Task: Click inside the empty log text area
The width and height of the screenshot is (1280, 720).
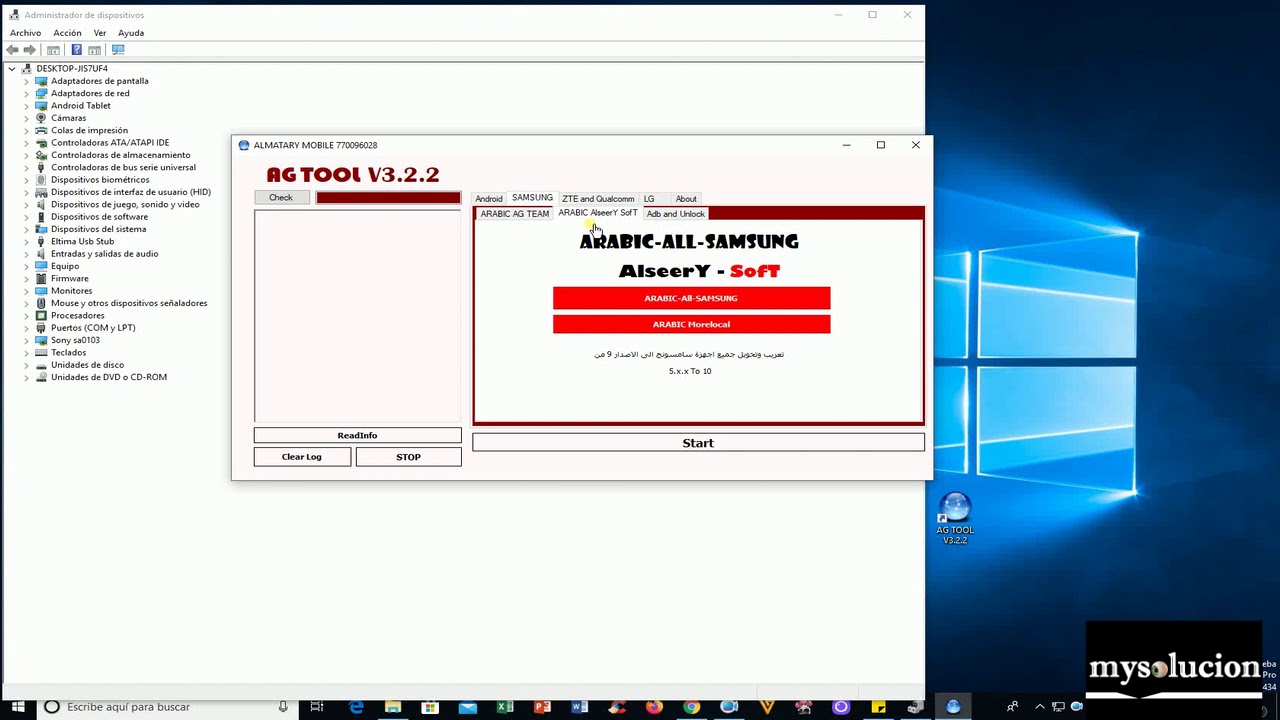Action: [x=357, y=316]
